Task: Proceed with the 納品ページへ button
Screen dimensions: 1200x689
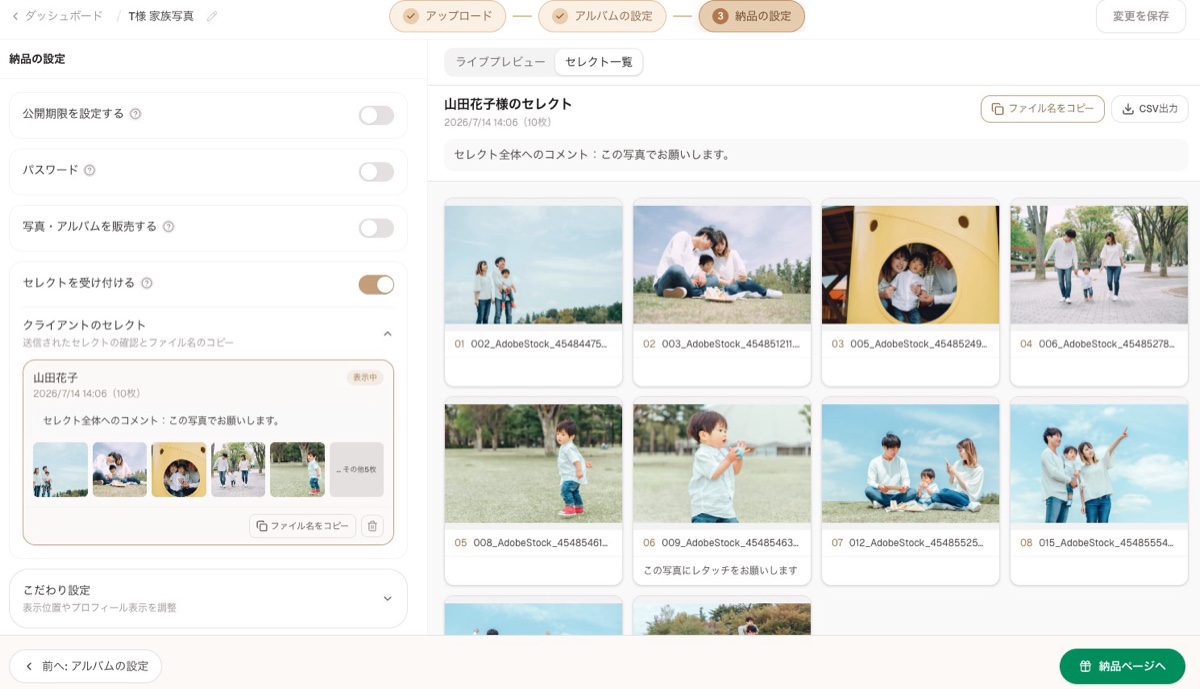Action: point(1122,666)
